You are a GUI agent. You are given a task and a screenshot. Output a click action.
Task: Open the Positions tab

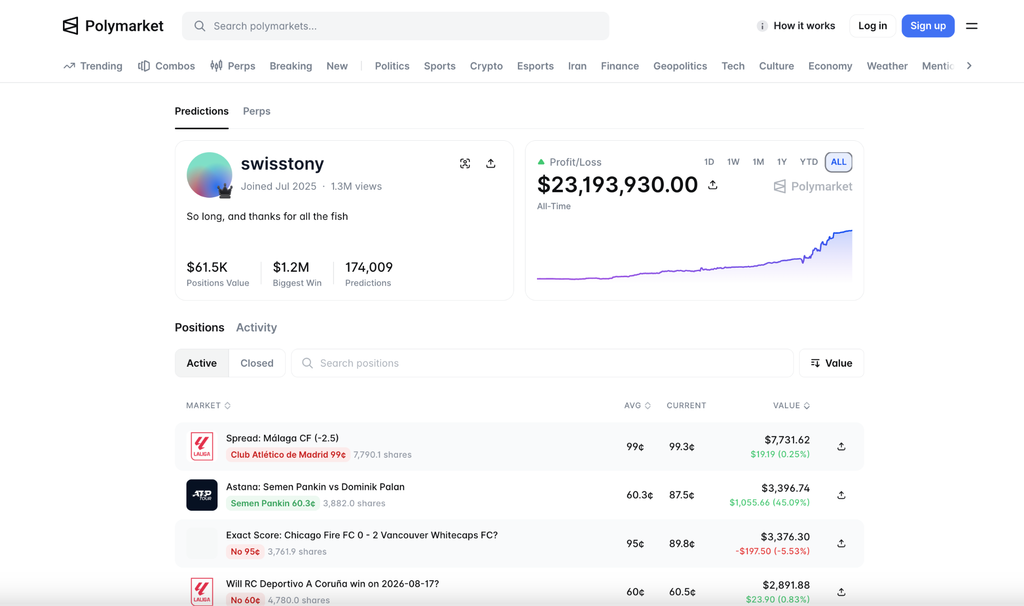click(199, 327)
